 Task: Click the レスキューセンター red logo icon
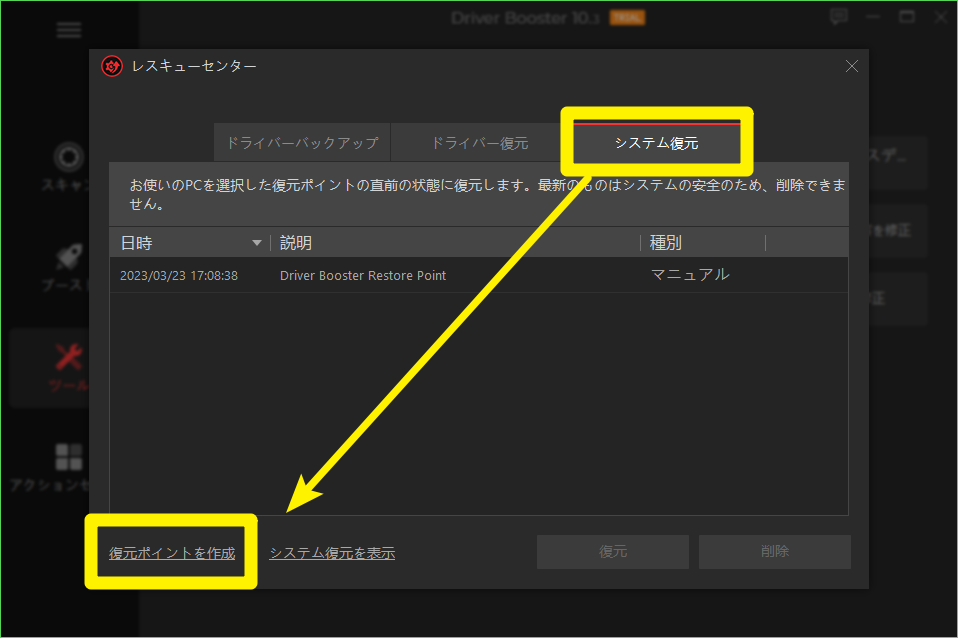point(112,66)
